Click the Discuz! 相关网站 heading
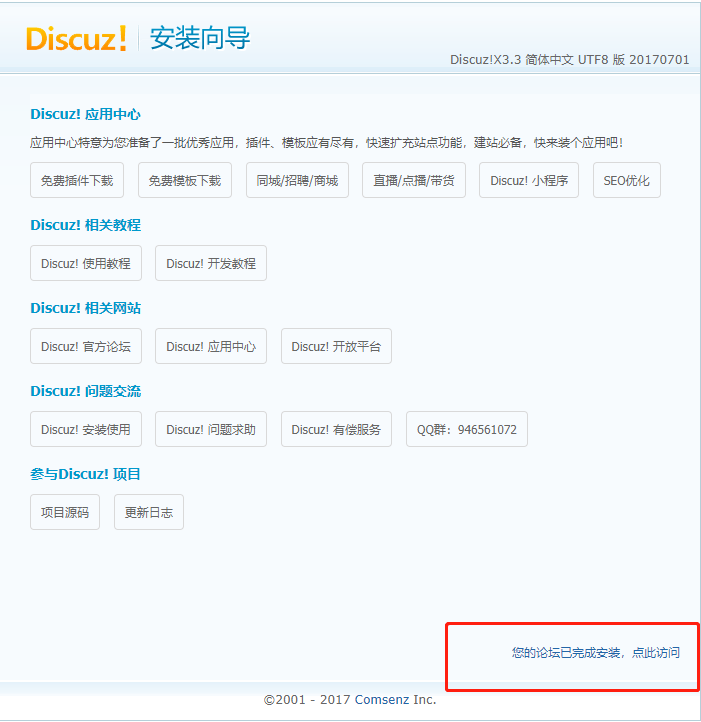 (x=86, y=308)
